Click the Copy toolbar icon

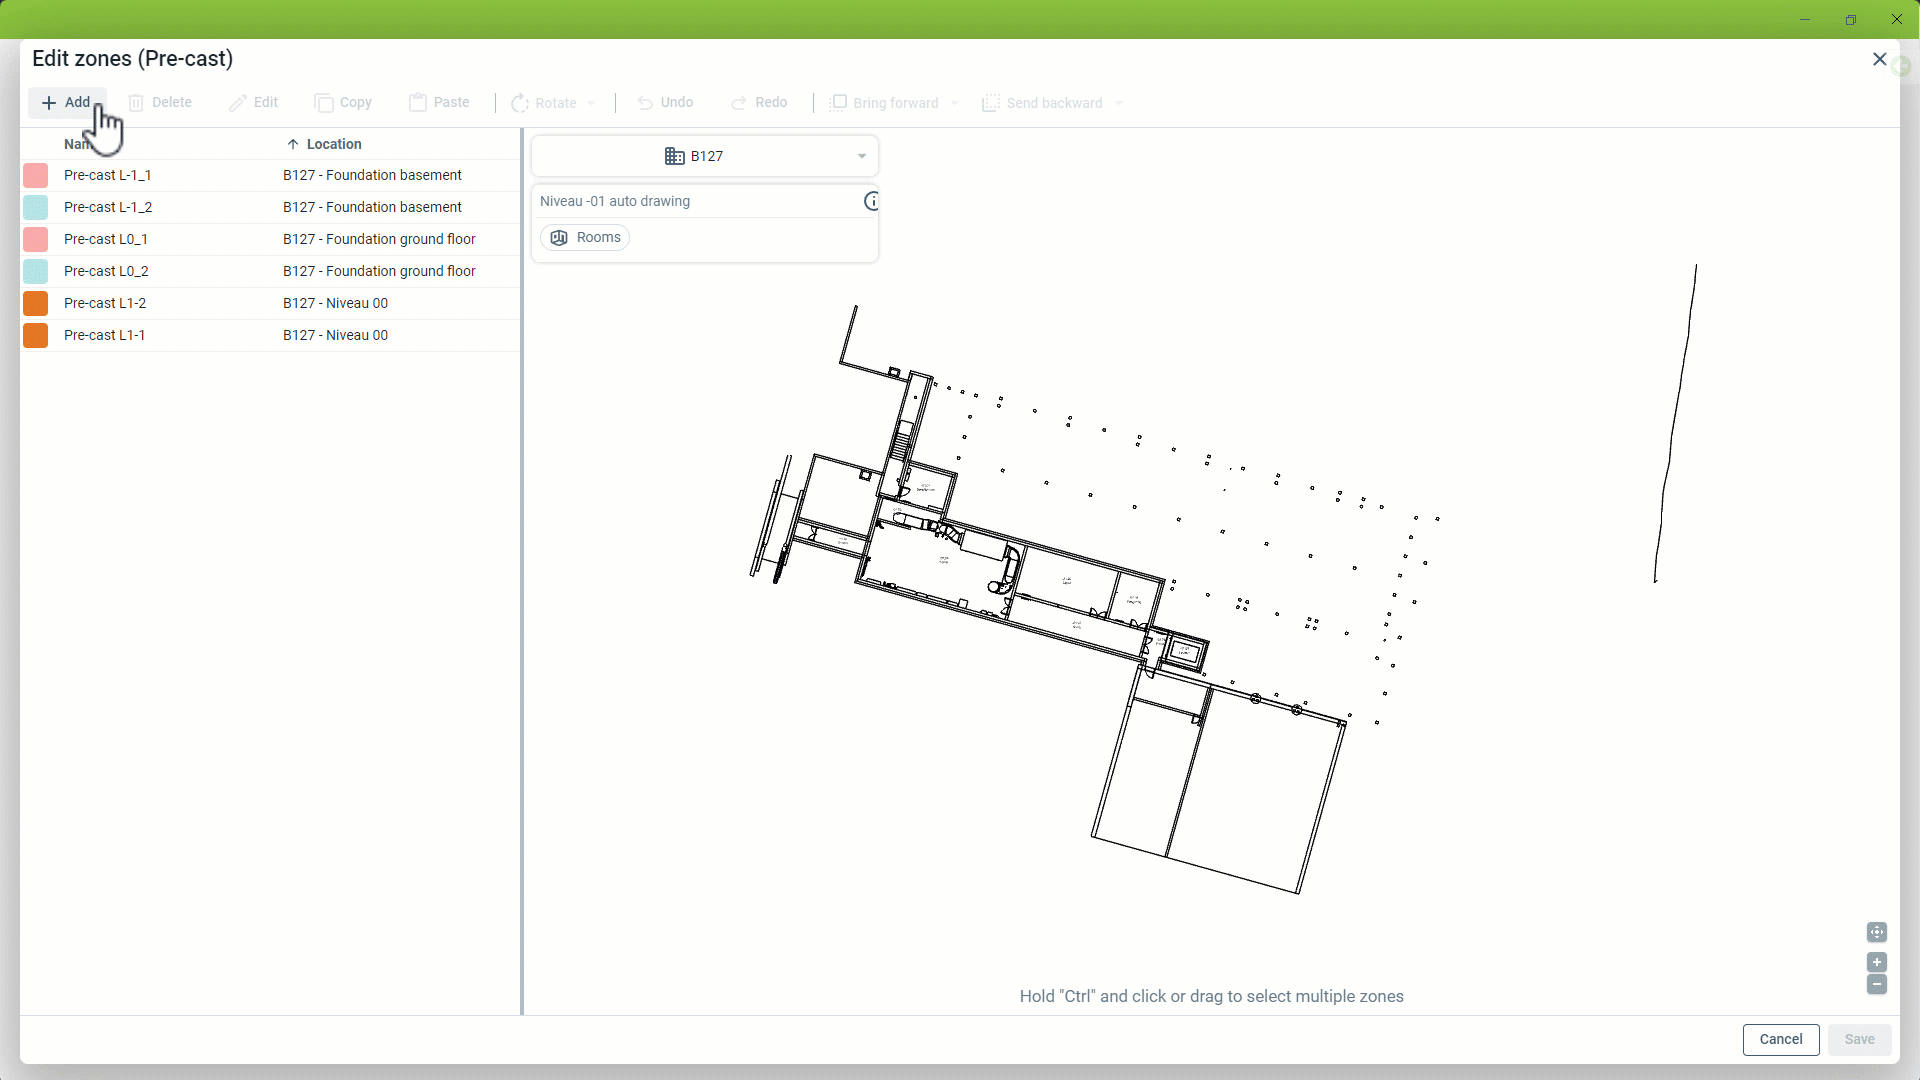pyautogui.click(x=324, y=103)
